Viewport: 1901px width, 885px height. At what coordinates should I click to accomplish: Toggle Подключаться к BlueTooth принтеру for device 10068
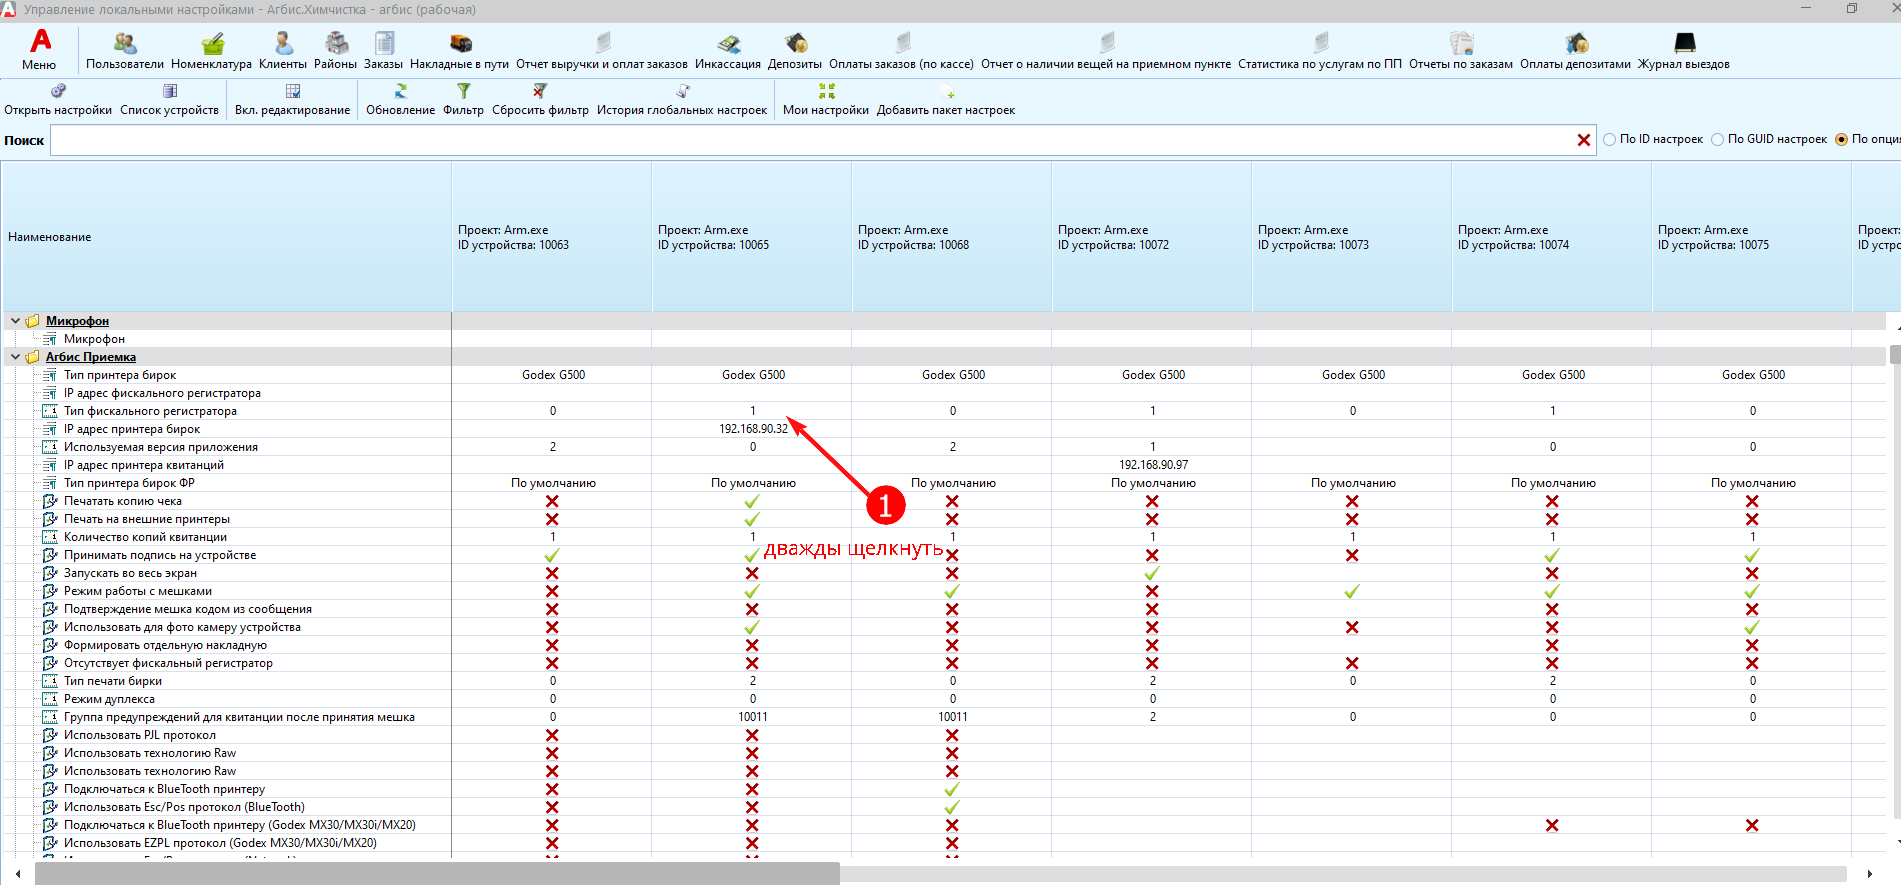click(952, 789)
